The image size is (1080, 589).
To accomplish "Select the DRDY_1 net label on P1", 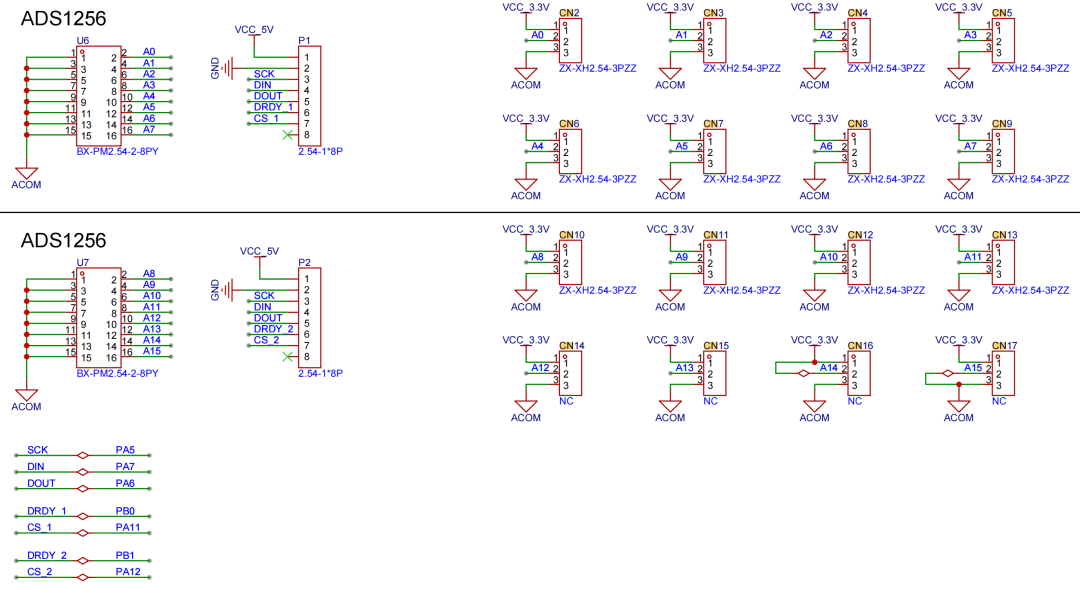I will [273, 107].
